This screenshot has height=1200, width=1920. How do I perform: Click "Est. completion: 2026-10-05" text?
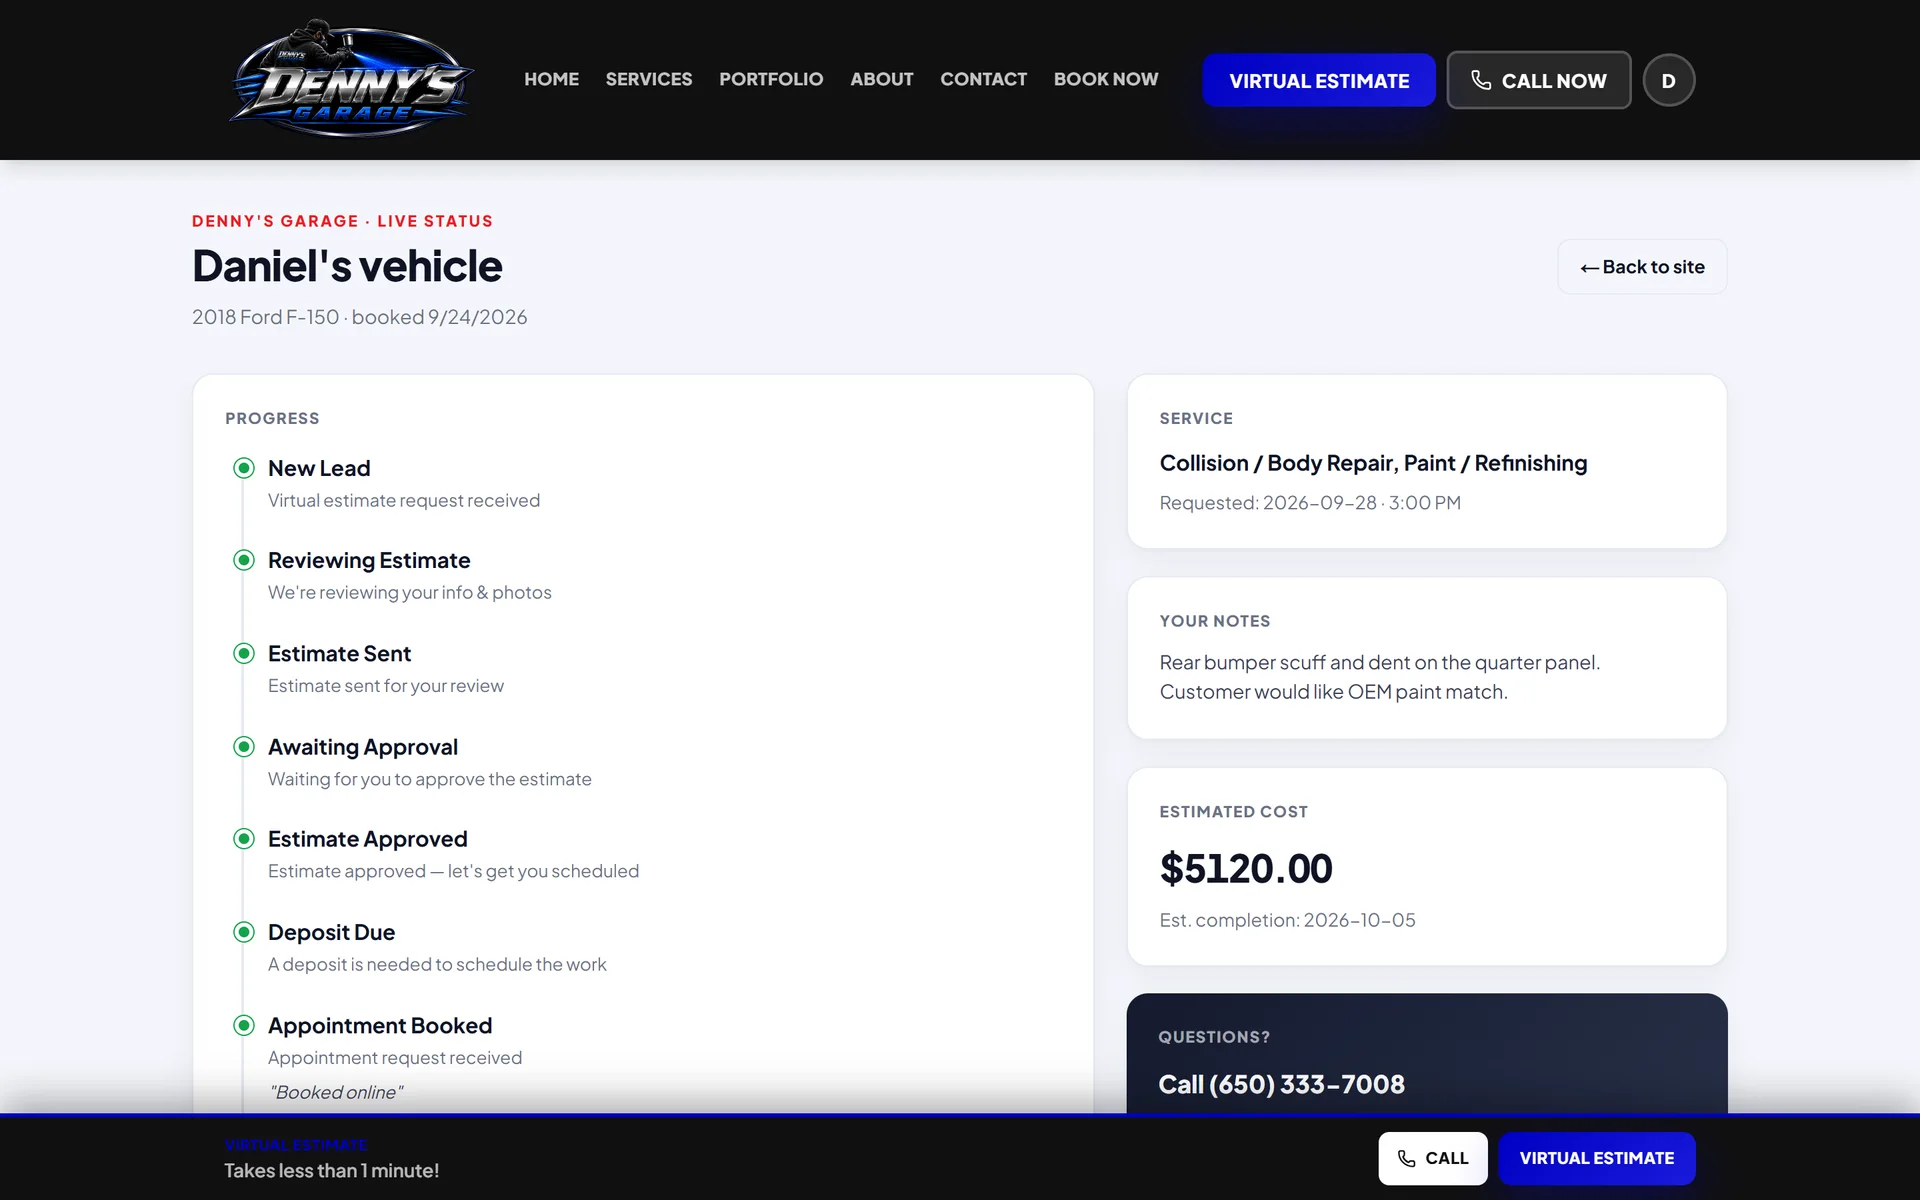pos(1287,920)
